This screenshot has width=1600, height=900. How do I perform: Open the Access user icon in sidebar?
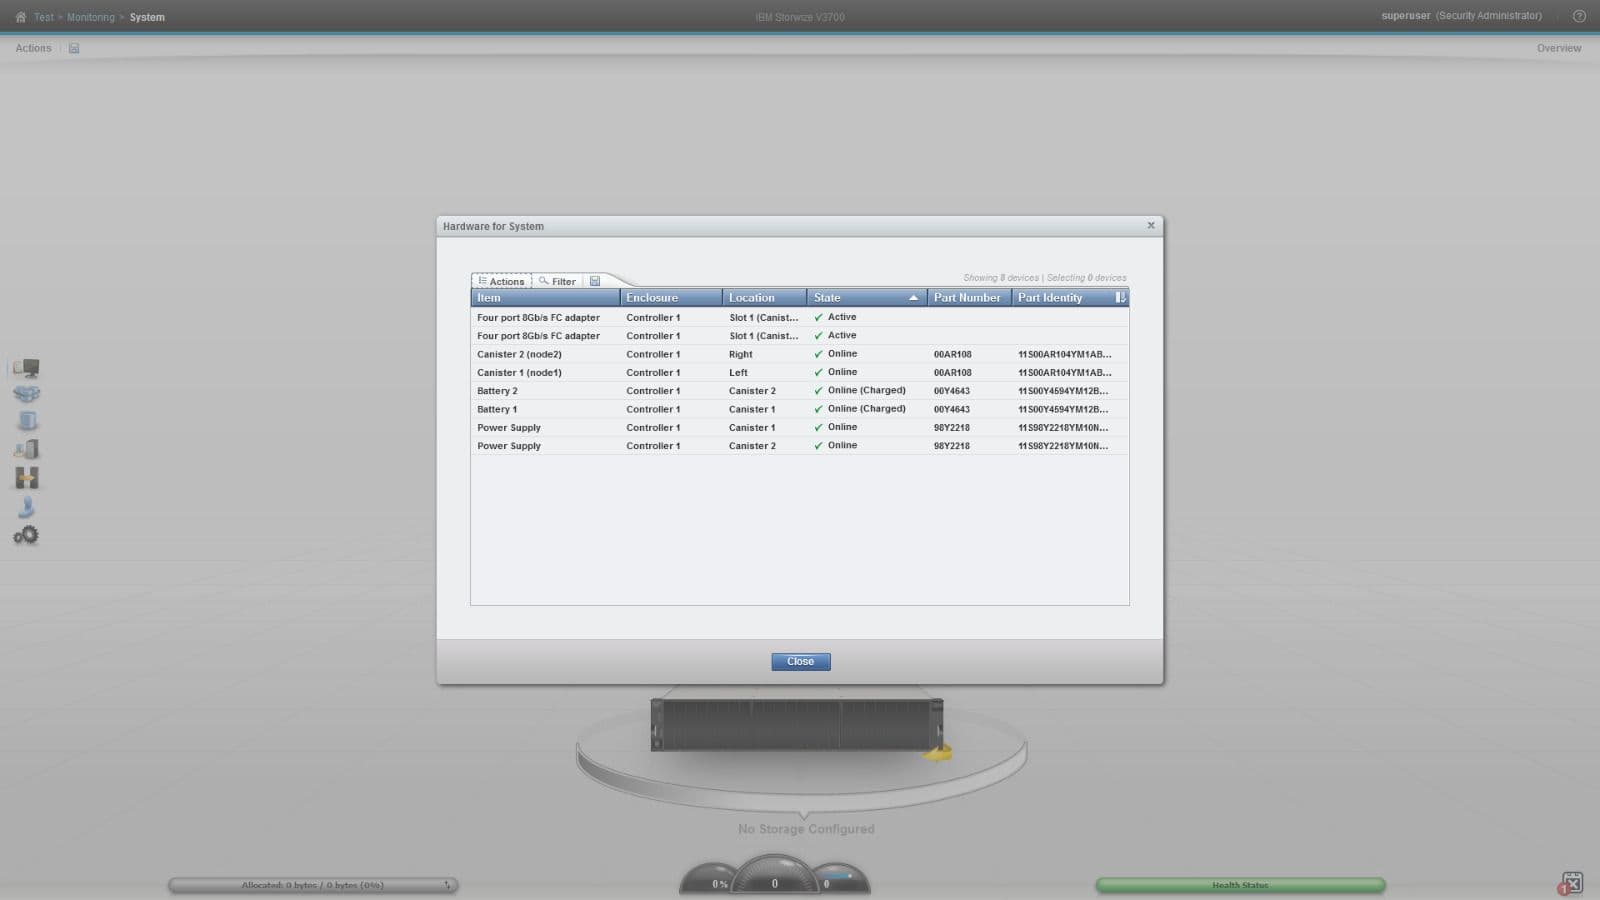[x=26, y=507]
